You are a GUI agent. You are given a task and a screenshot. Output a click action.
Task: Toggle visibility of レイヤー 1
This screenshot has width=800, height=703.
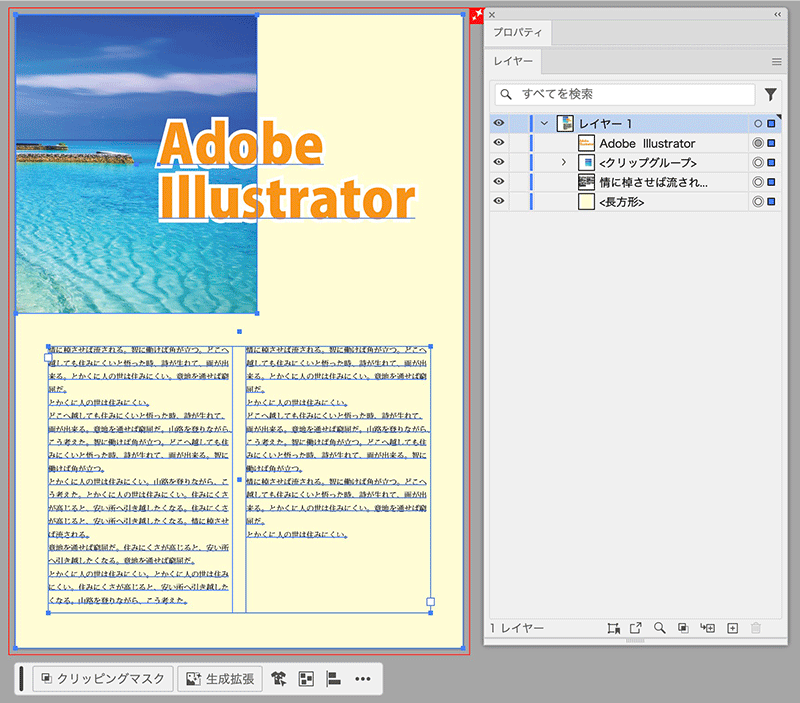[x=499, y=123]
